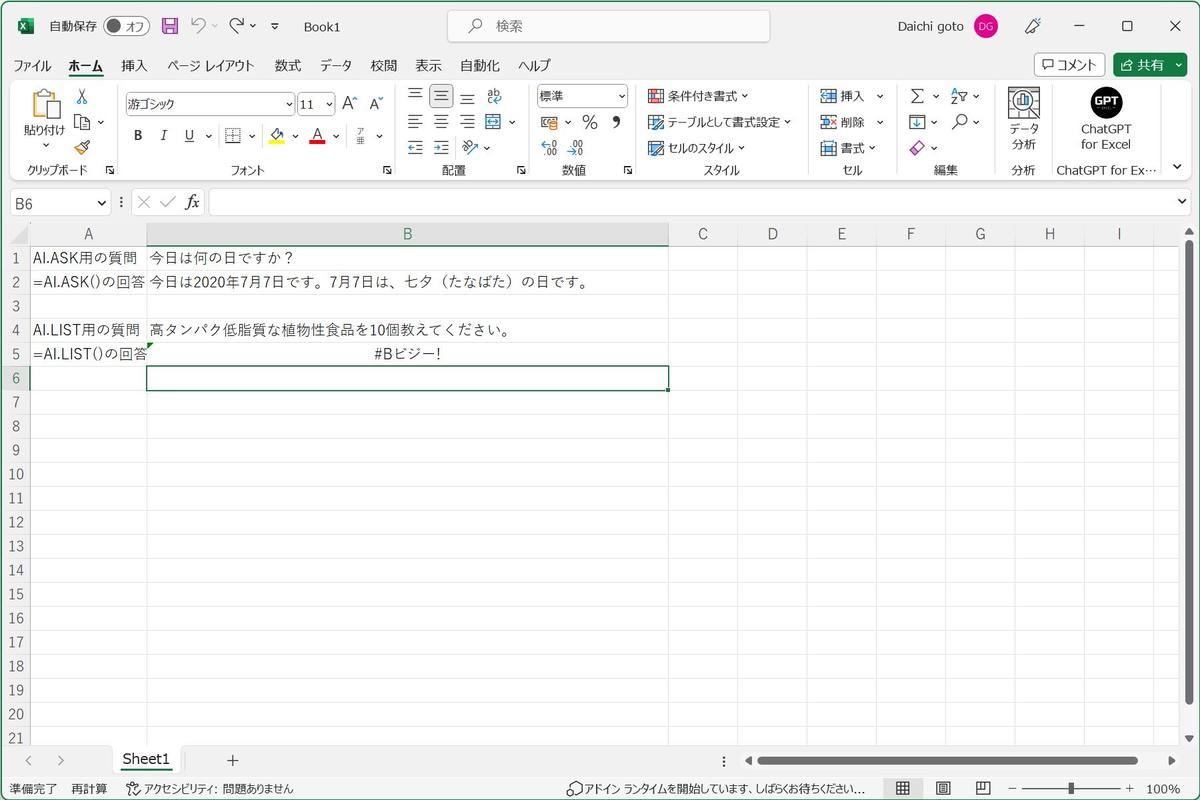Screen dimensions: 1200x800
Task: Expand the formula bar chevron
Action: 1183,202
